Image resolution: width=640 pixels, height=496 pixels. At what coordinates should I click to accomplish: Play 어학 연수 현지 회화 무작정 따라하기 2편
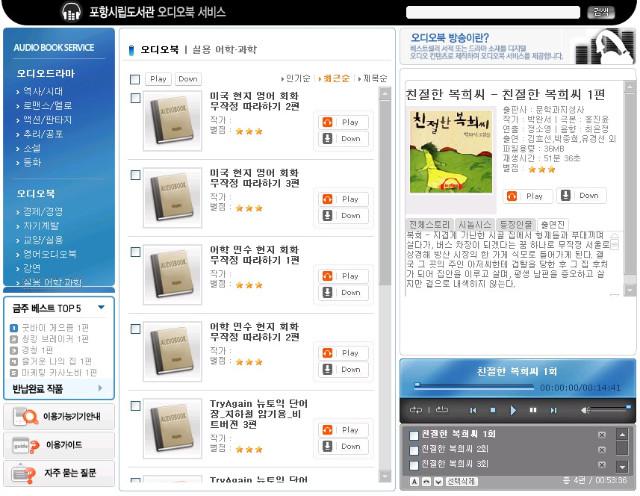(343, 353)
